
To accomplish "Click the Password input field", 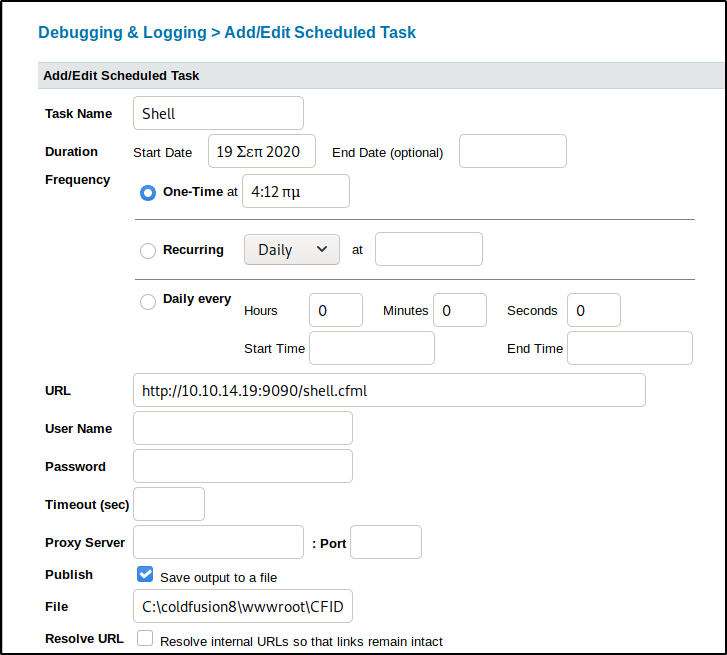I will pyautogui.click(x=243, y=466).
